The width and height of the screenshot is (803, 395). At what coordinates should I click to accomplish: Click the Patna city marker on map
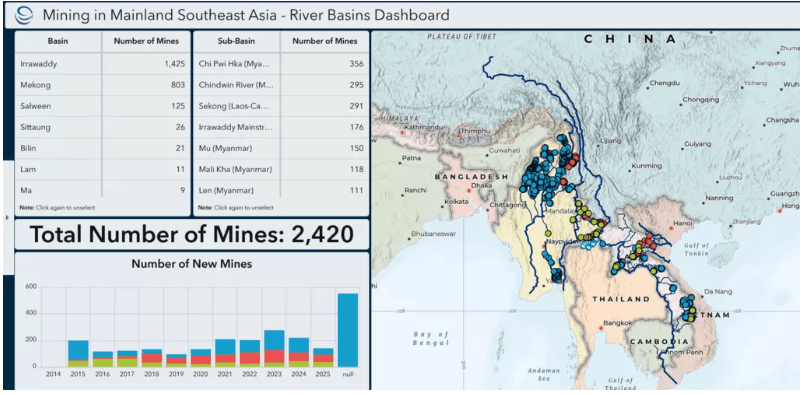pyautogui.click(x=399, y=163)
